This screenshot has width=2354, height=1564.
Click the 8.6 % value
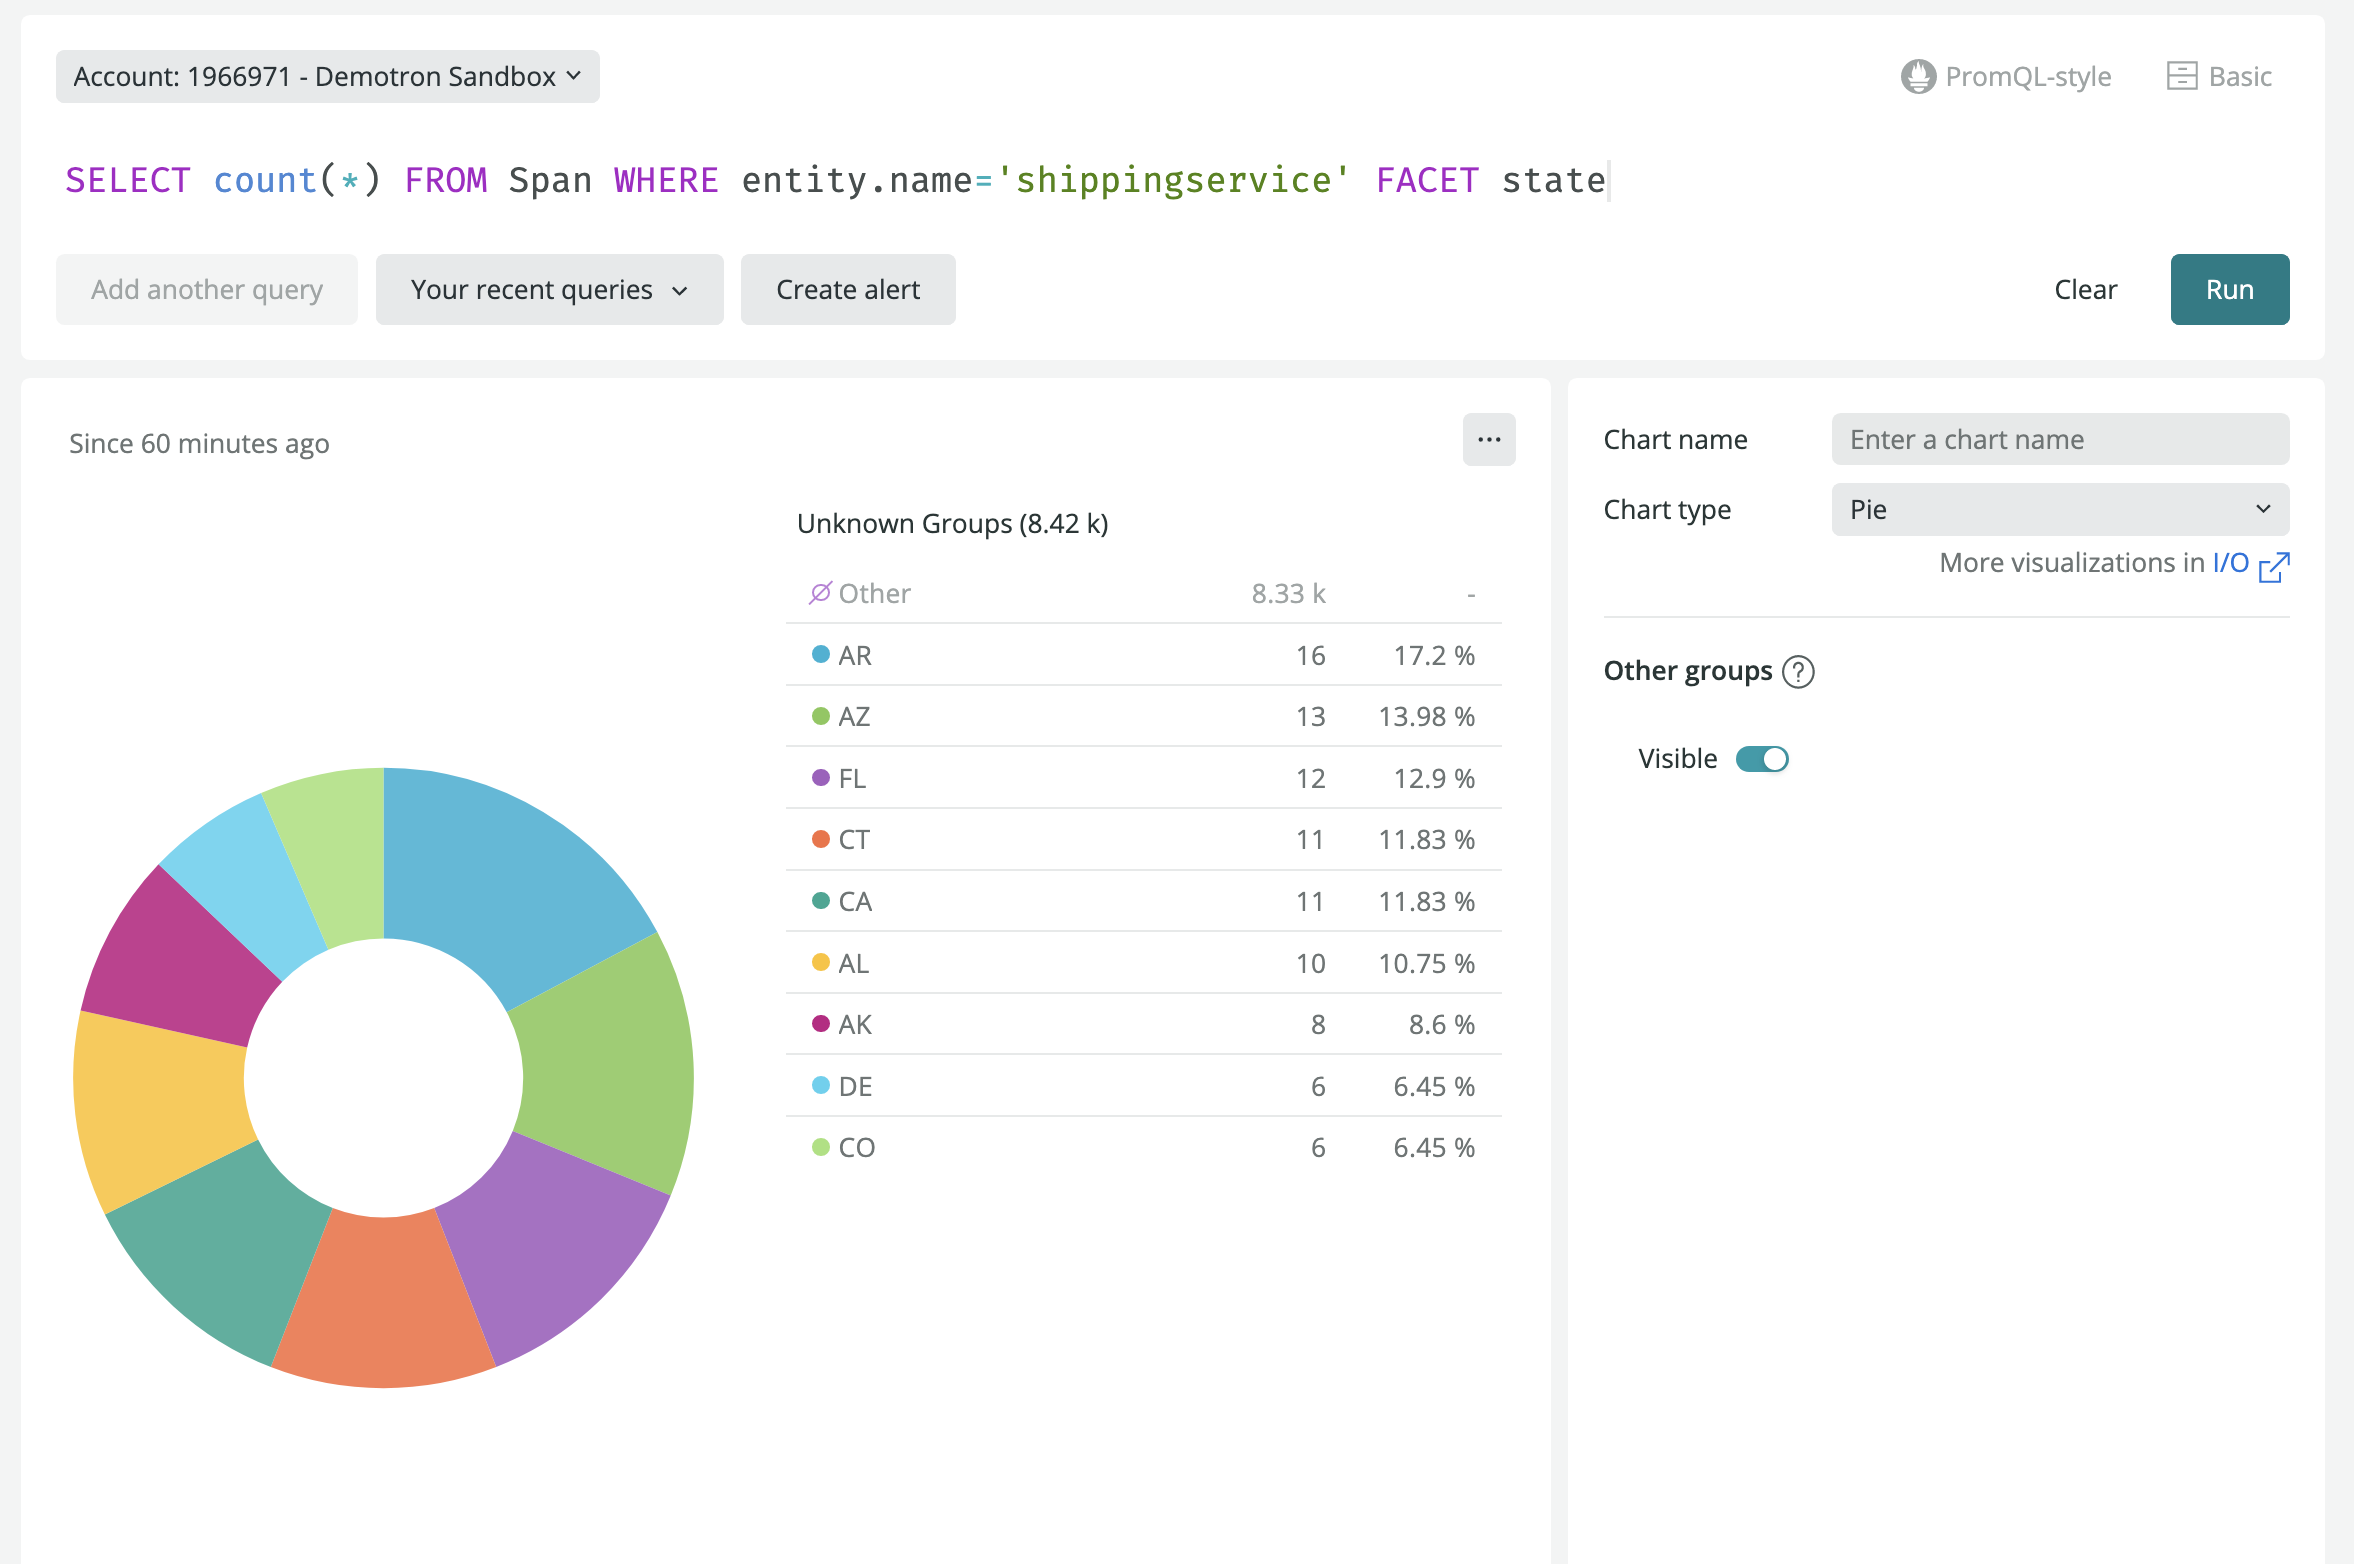pos(1441,1024)
